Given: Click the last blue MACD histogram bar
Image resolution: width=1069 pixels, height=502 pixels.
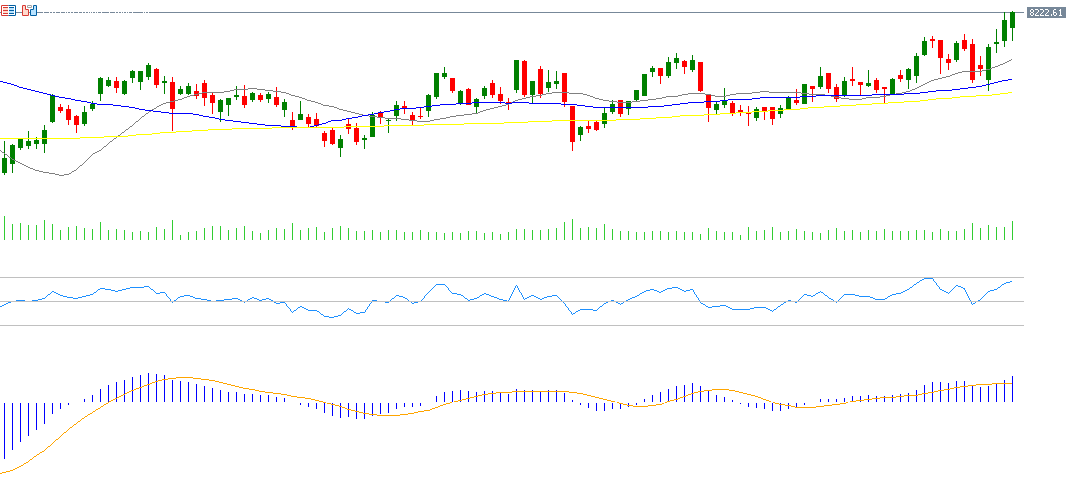Looking at the screenshot, I should (1013, 390).
